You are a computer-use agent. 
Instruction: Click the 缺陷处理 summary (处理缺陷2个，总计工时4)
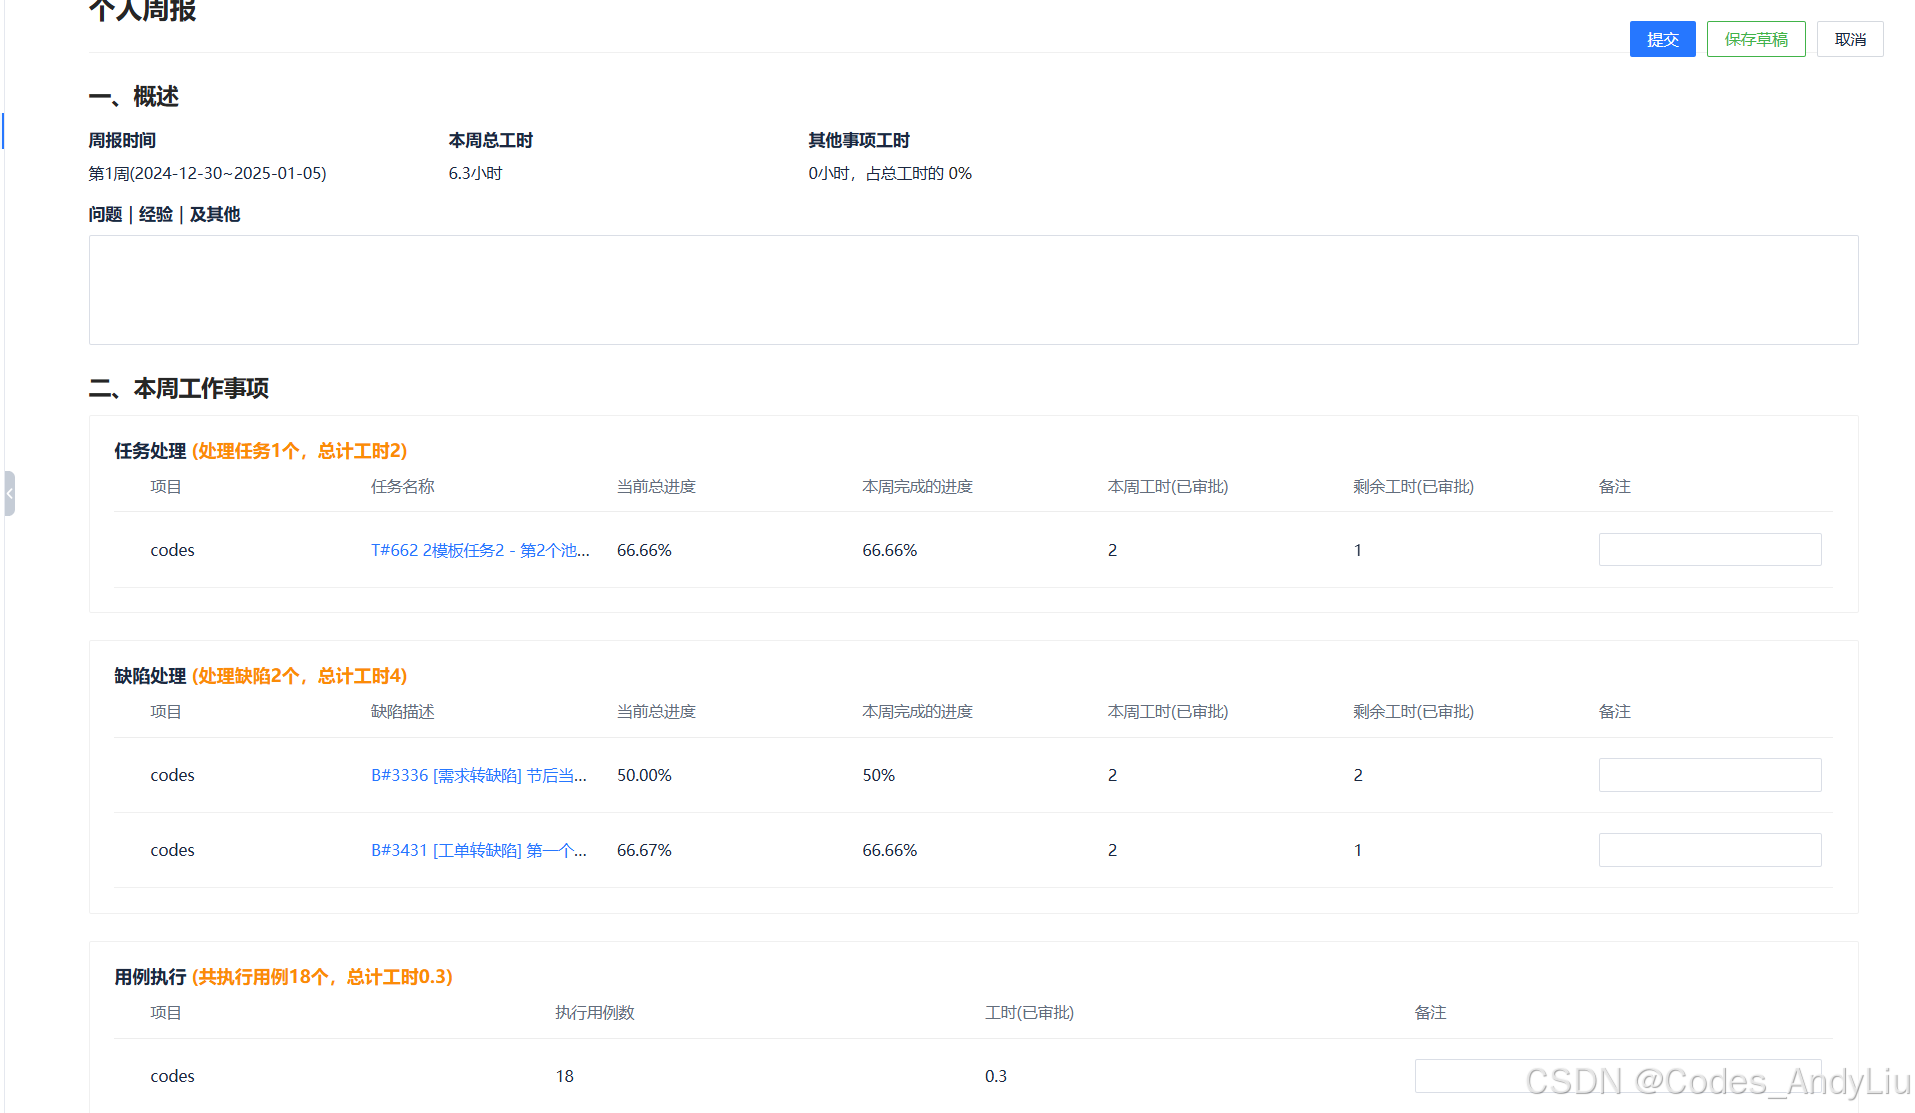click(x=299, y=676)
